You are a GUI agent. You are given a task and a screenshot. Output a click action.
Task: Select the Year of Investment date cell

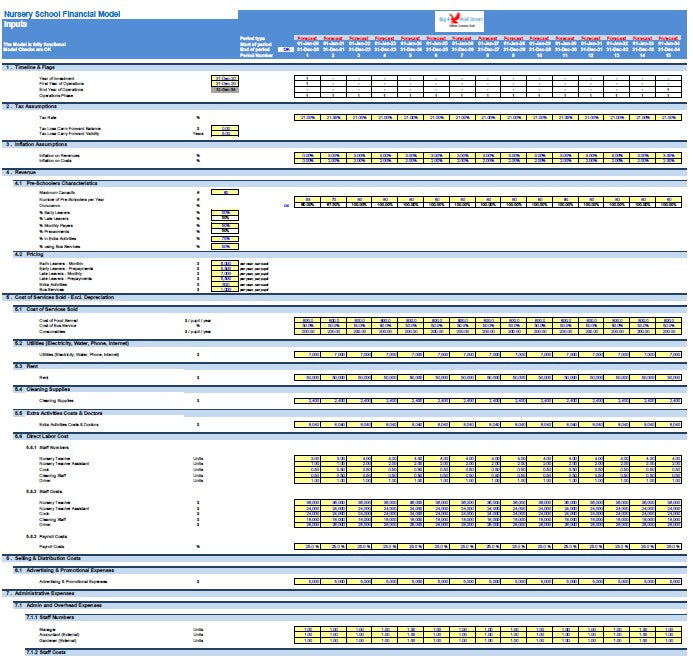click(226, 77)
